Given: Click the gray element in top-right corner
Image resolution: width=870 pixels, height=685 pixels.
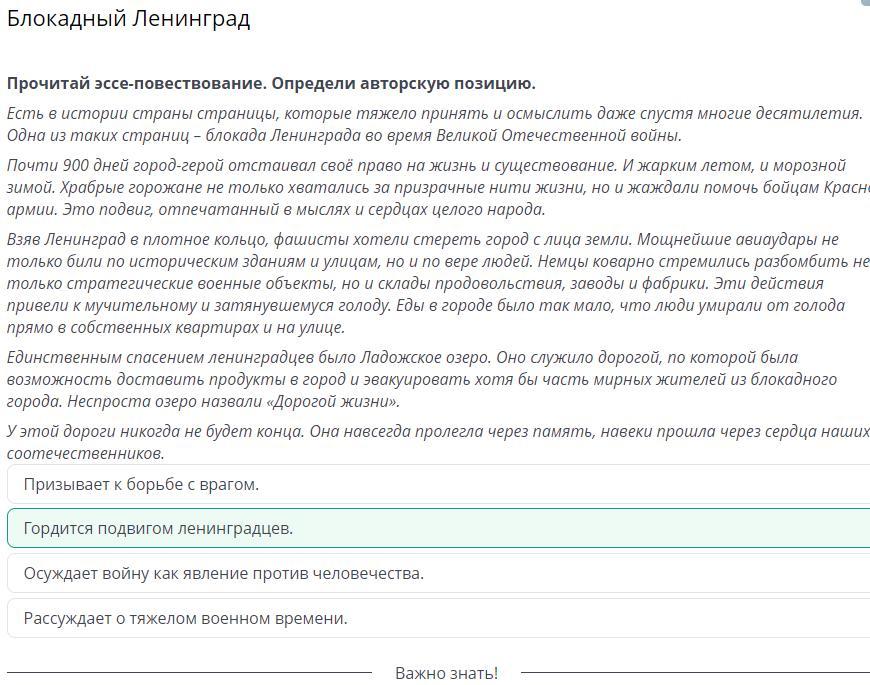Looking at the screenshot, I should click(x=865, y=3).
